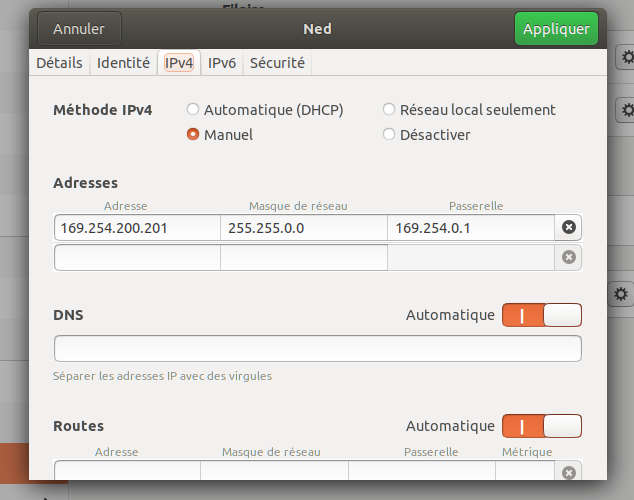Click the 255.255.0.0 netmask field
The image size is (634, 500).
coord(303,228)
